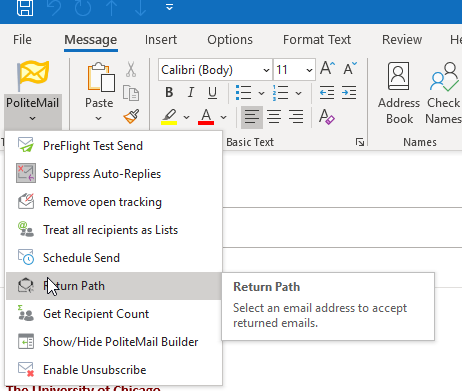Click the Save icon in title bar

[x=25, y=7]
